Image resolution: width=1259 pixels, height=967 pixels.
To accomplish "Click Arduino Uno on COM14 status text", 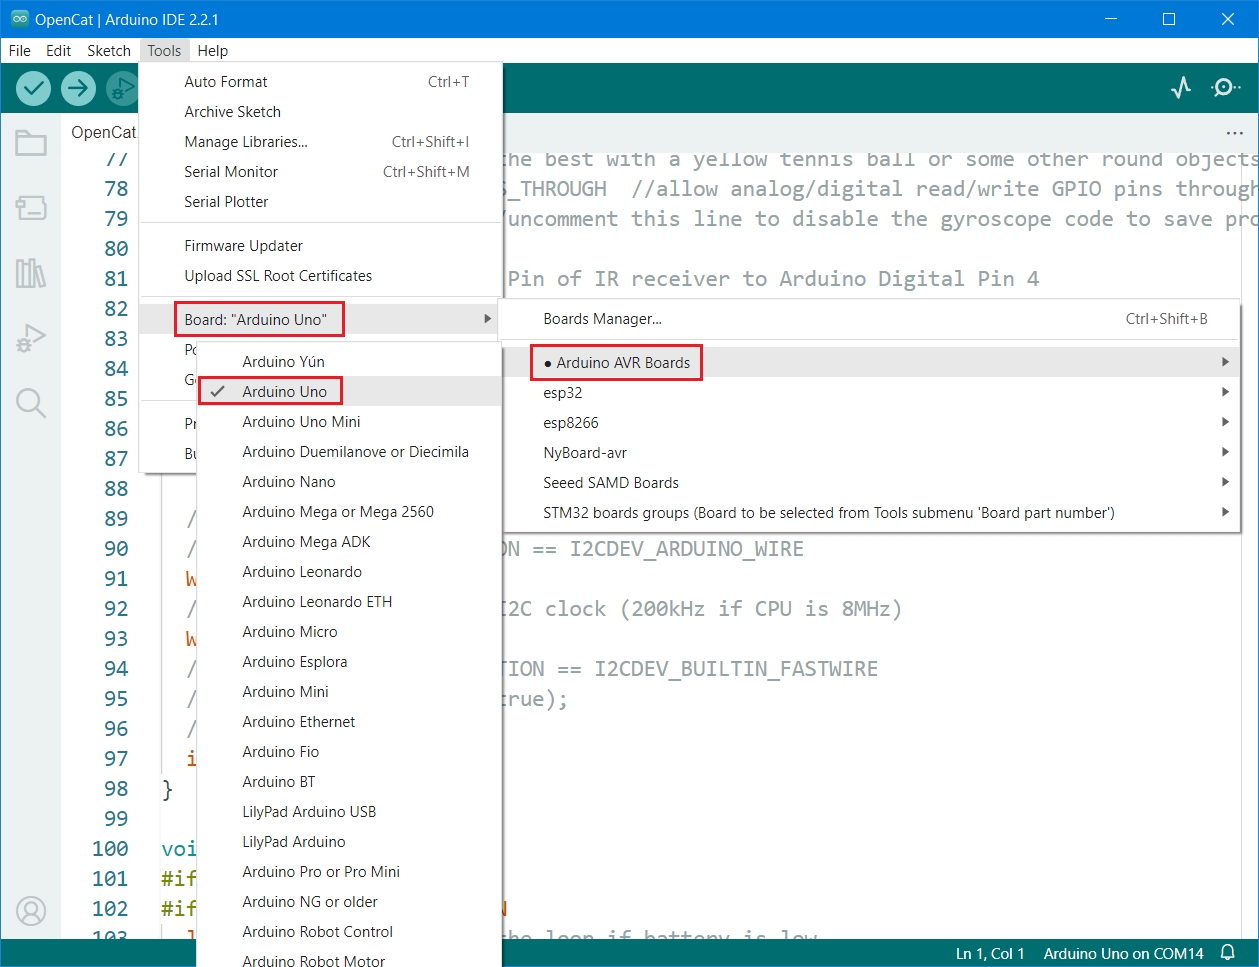I will (x=1123, y=953).
